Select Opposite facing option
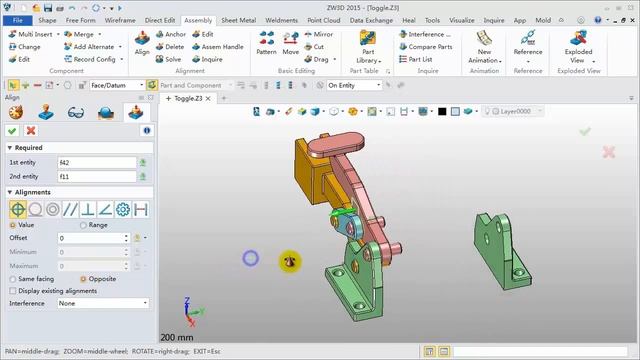The image size is (640, 360). pyautogui.click(x=83, y=279)
